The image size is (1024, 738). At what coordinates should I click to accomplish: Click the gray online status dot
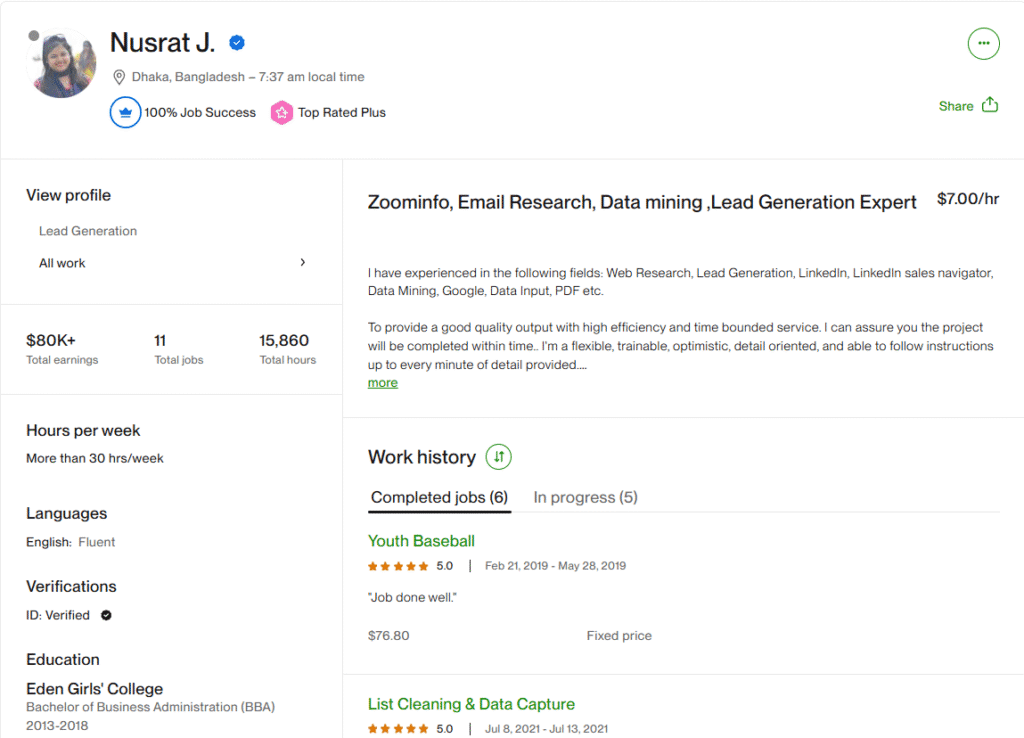(x=34, y=36)
